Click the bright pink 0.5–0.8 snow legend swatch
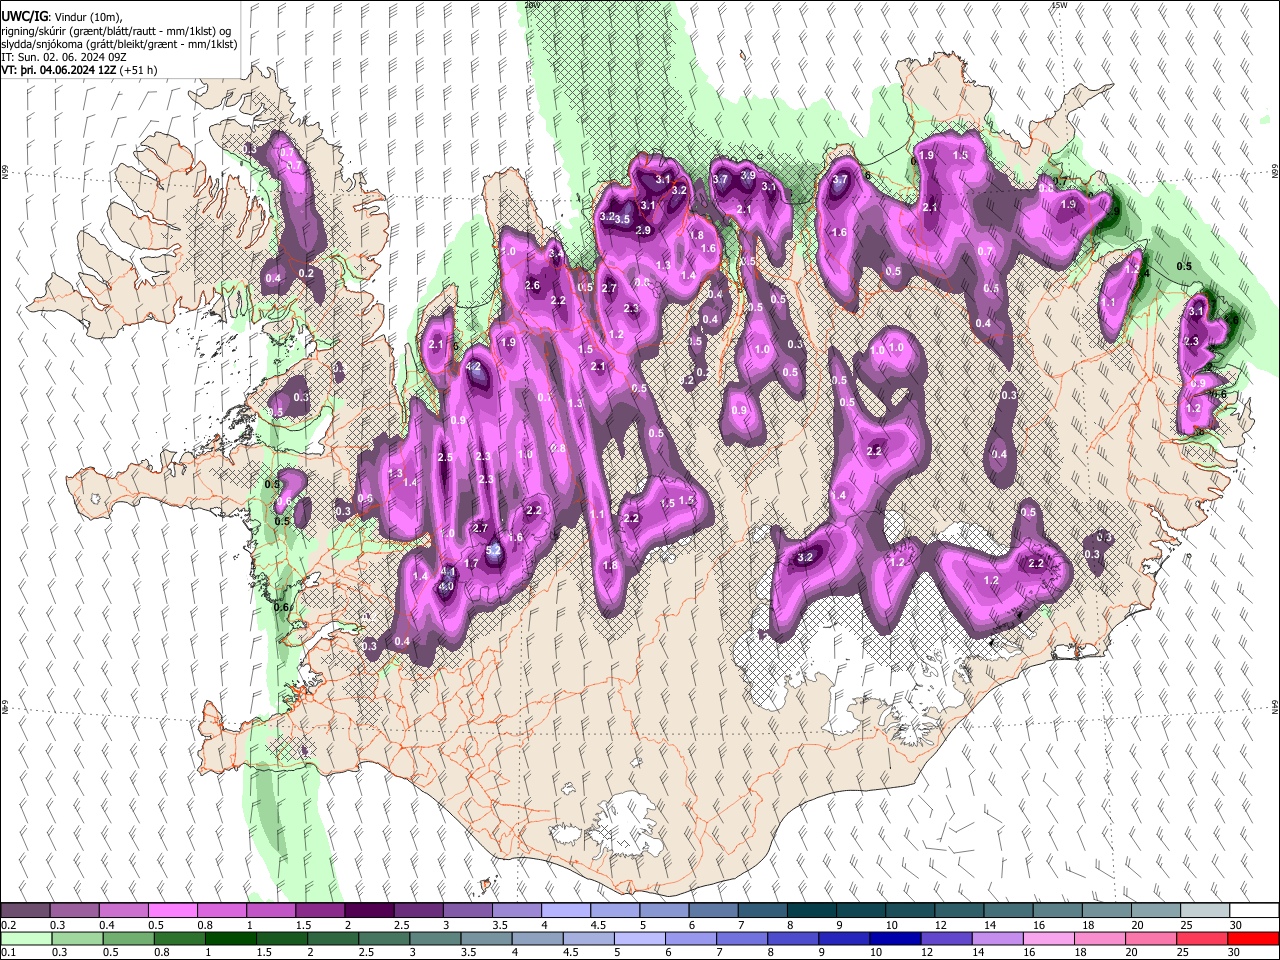Screen dimensions: 1280x960 pyautogui.click(x=172, y=911)
